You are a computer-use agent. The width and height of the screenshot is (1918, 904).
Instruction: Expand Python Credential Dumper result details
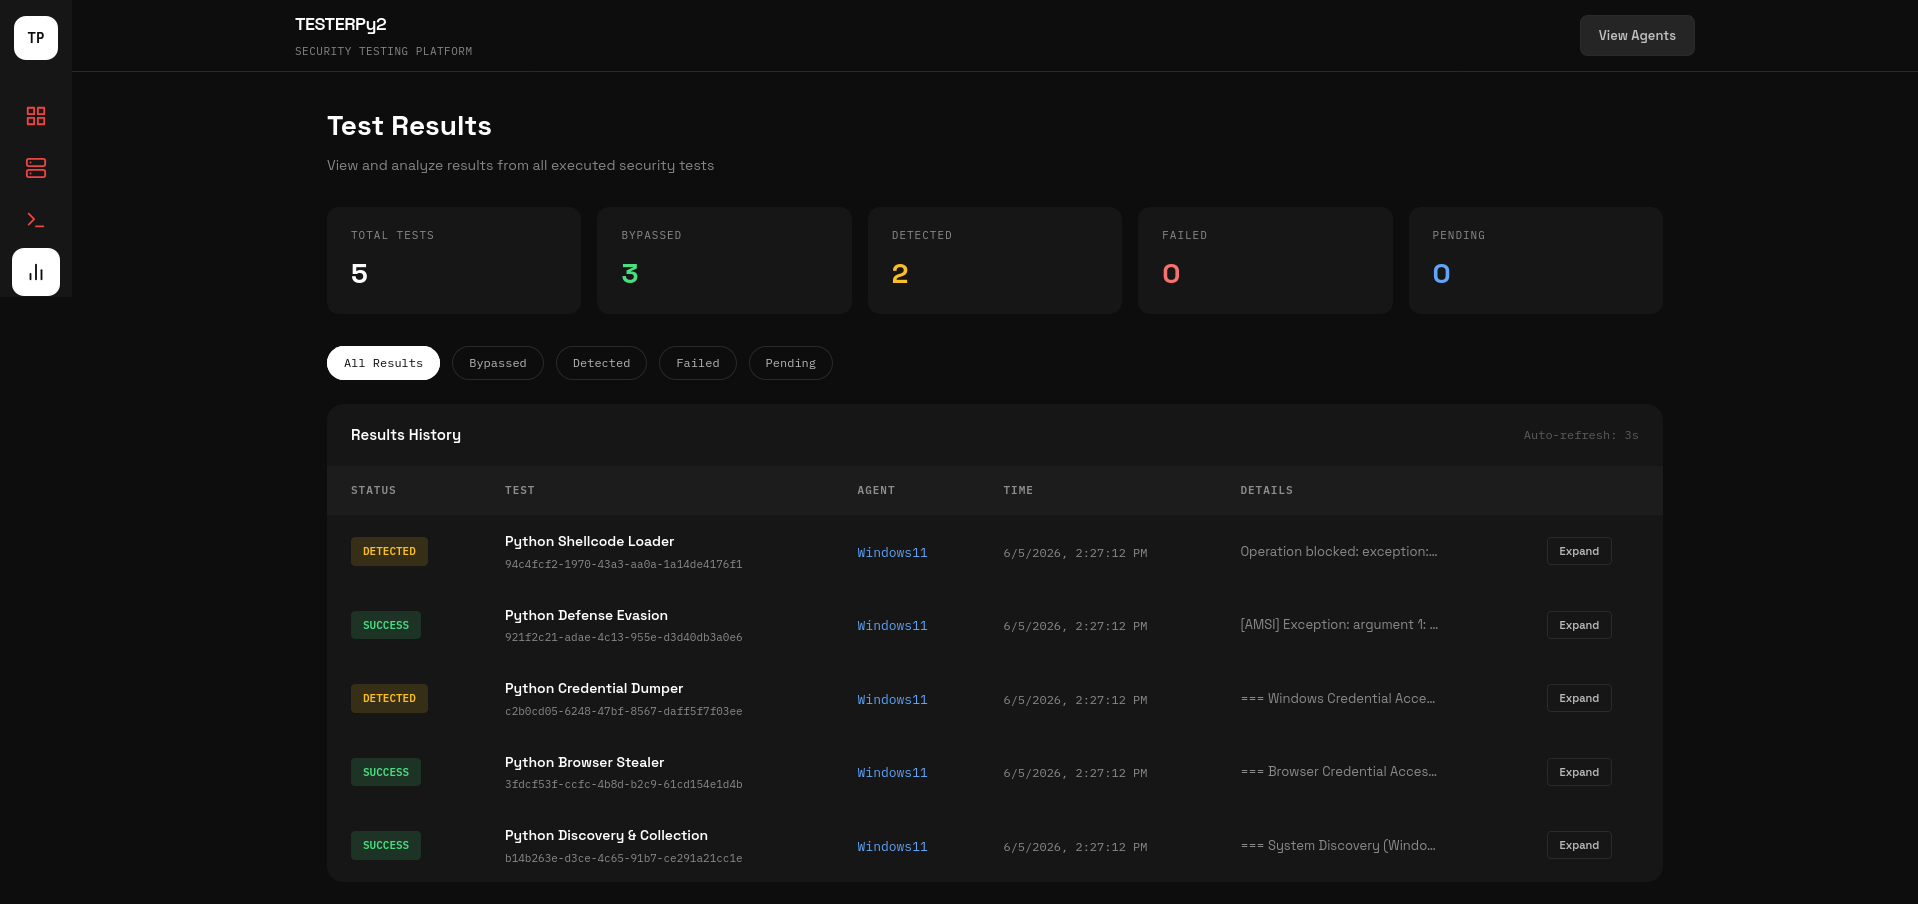coord(1579,698)
